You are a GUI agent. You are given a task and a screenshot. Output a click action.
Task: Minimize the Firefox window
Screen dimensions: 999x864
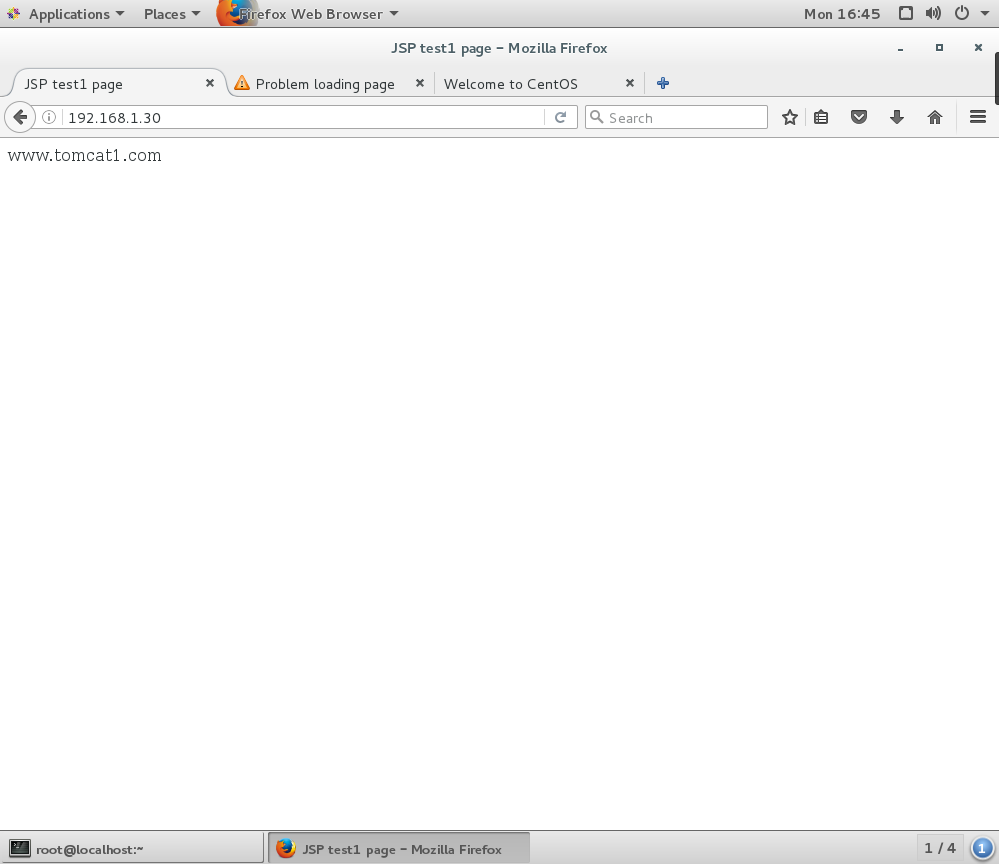pyautogui.click(x=900, y=48)
